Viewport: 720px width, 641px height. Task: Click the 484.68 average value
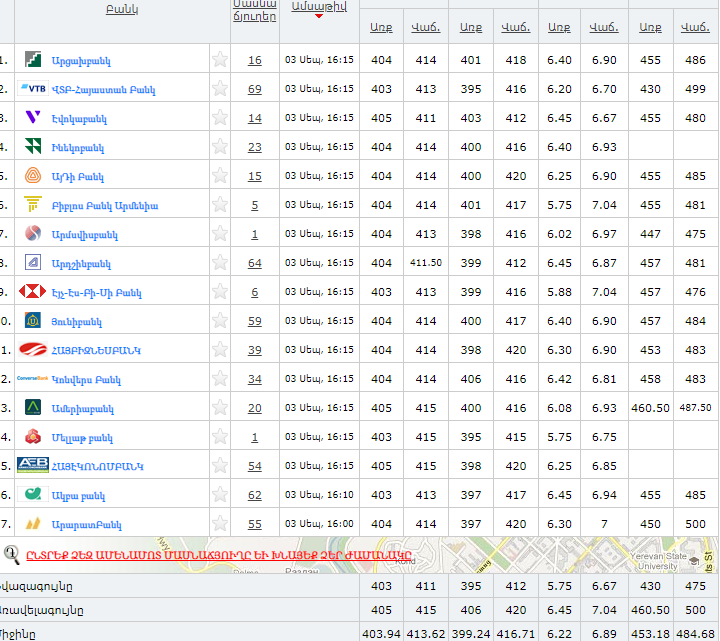coord(695,634)
